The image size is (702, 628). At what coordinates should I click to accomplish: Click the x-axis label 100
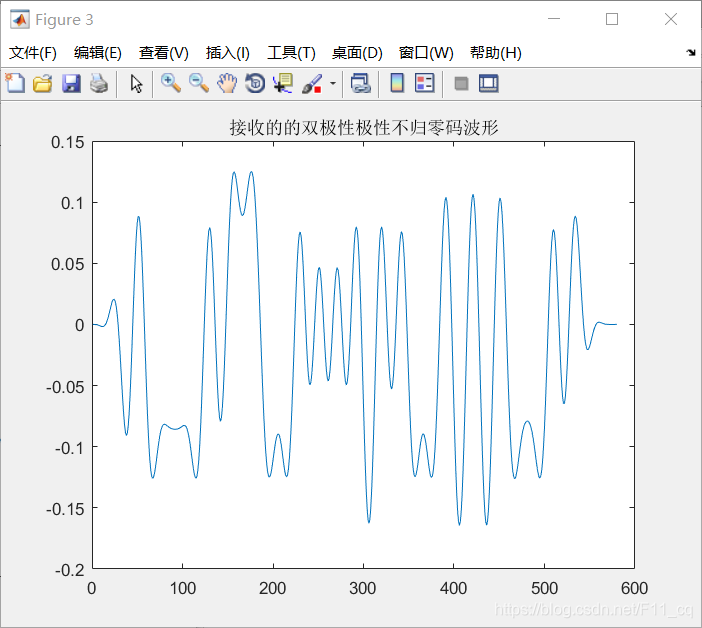(x=182, y=588)
